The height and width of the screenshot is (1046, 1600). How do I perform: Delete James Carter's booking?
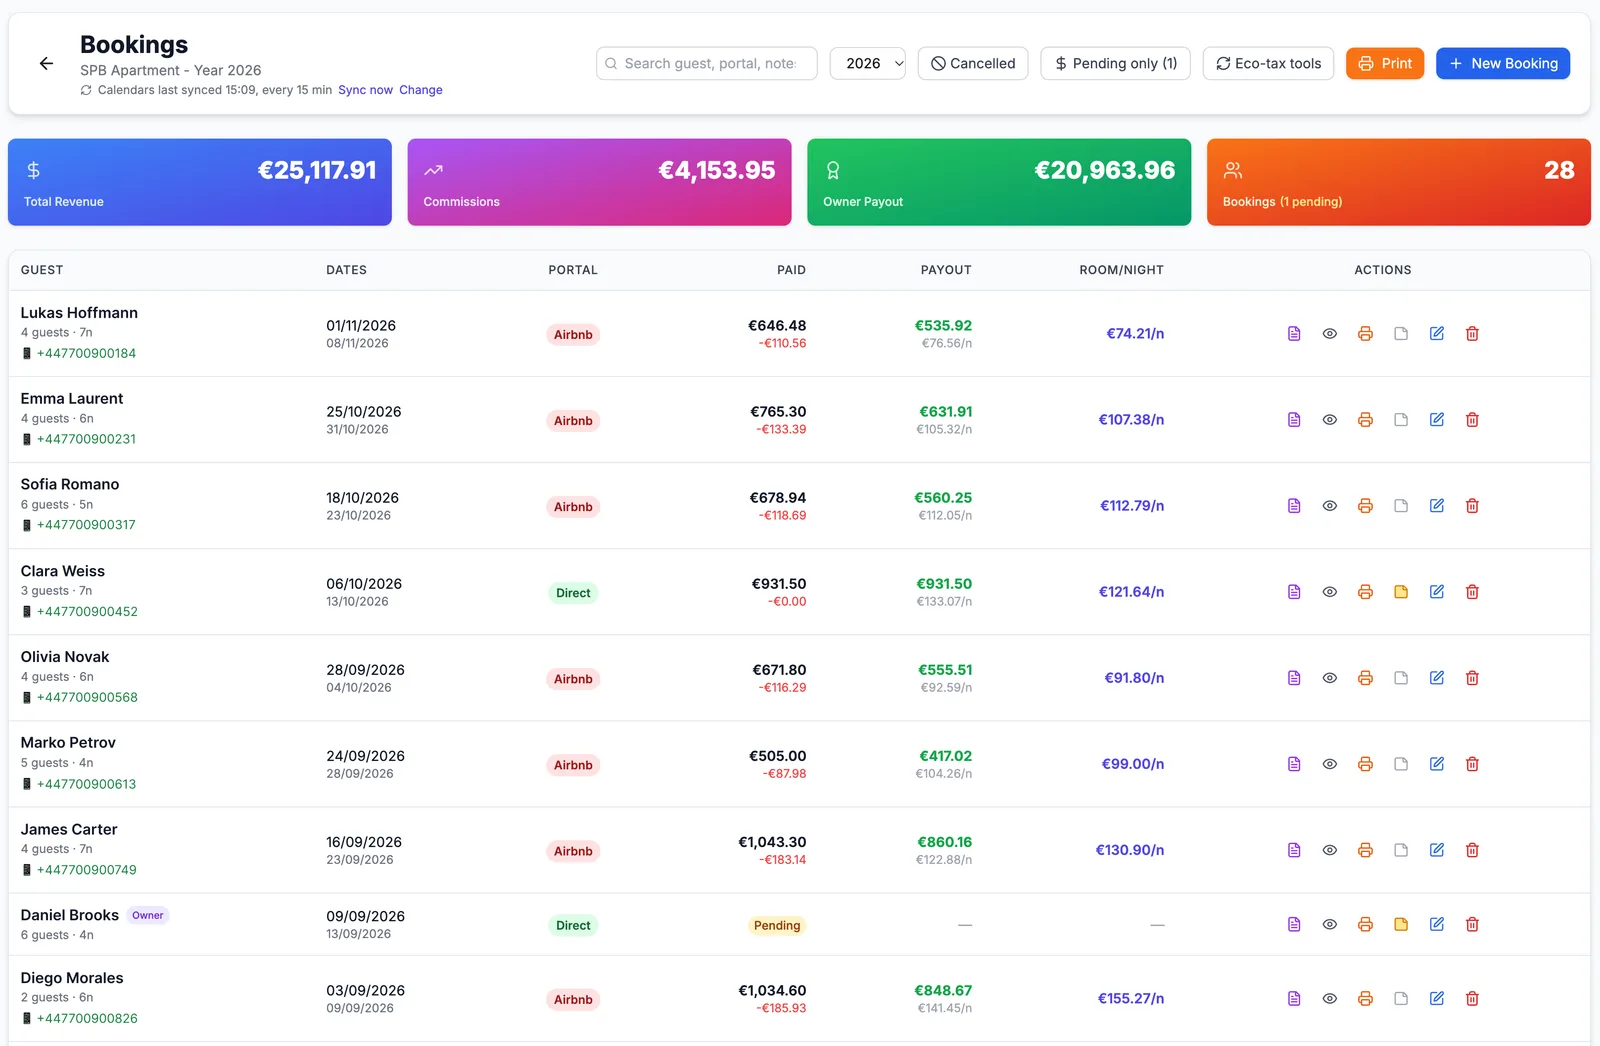(x=1472, y=850)
